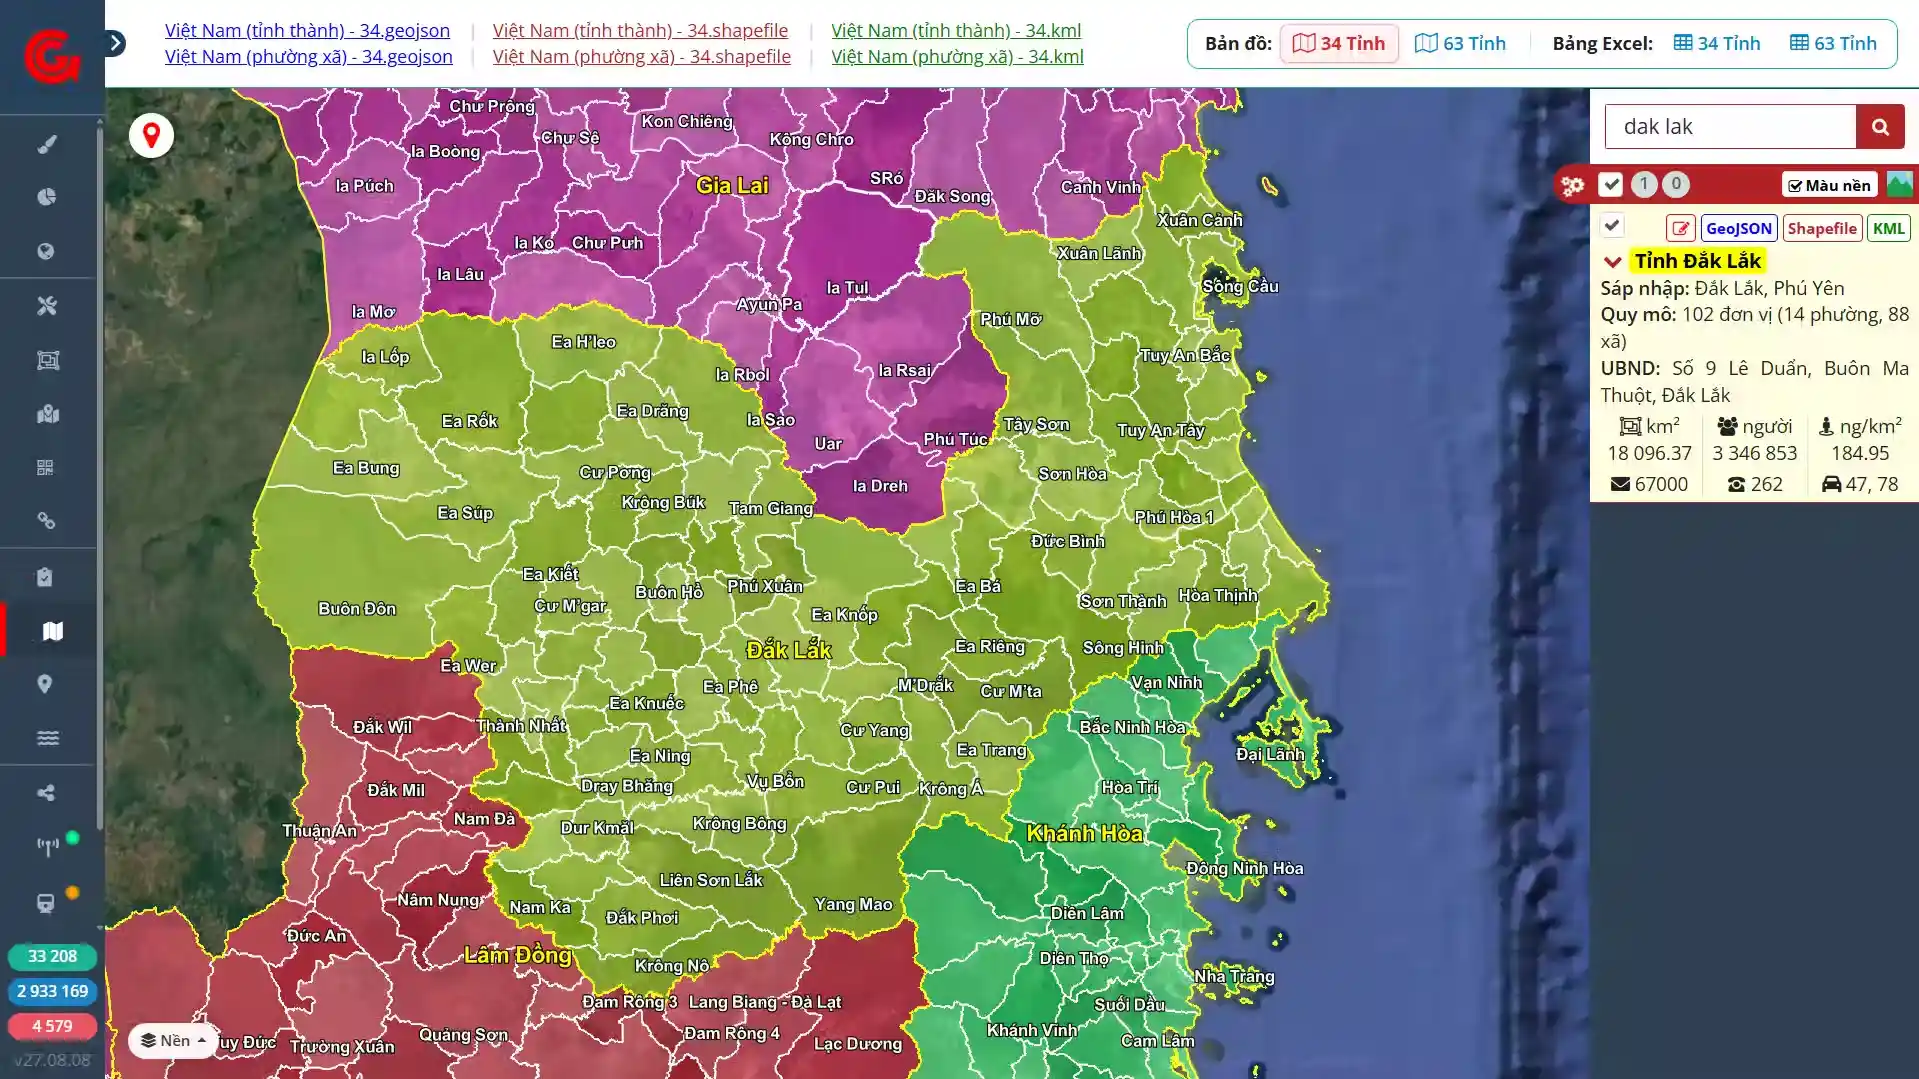Click the green 33 208 counter badge
This screenshot has height=1079, width=1919.
click(x=52, y=956)
